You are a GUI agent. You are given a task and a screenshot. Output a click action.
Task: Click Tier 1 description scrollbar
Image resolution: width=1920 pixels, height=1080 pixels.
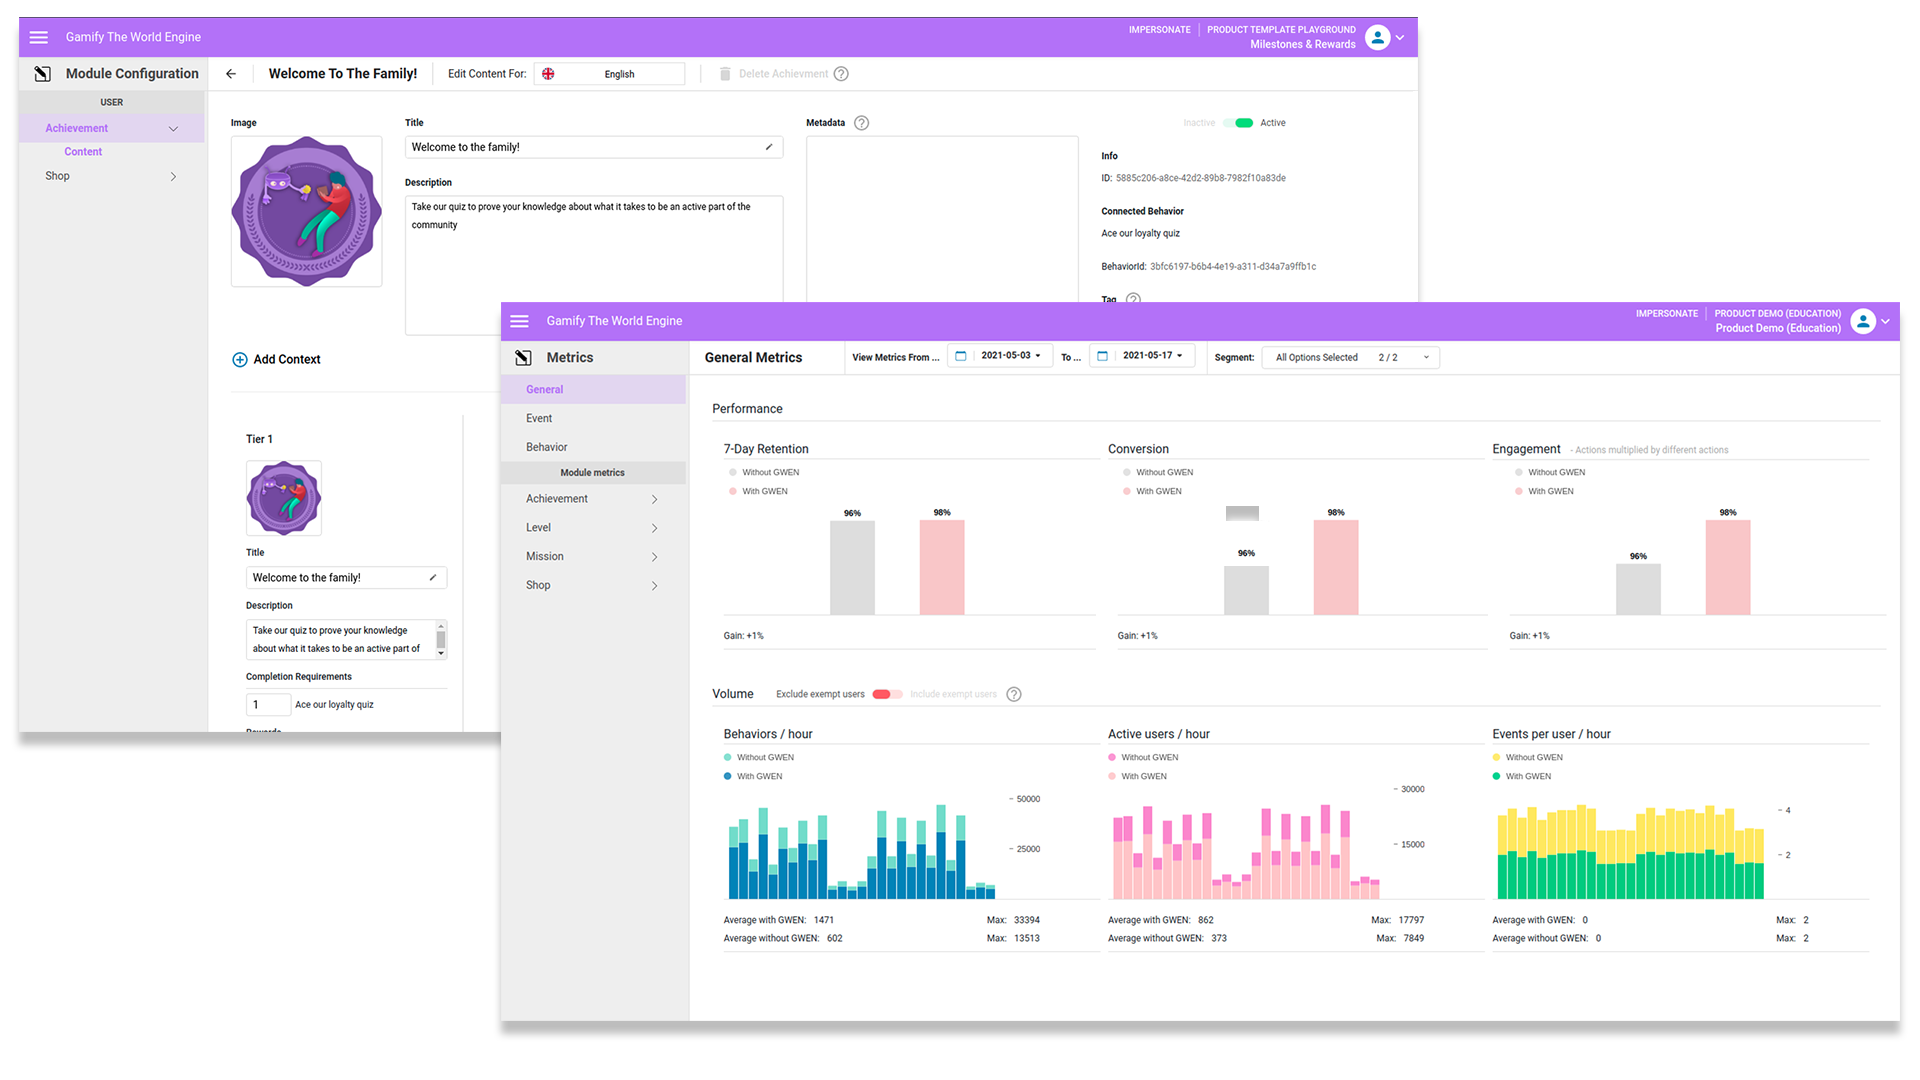pos(441,640)
